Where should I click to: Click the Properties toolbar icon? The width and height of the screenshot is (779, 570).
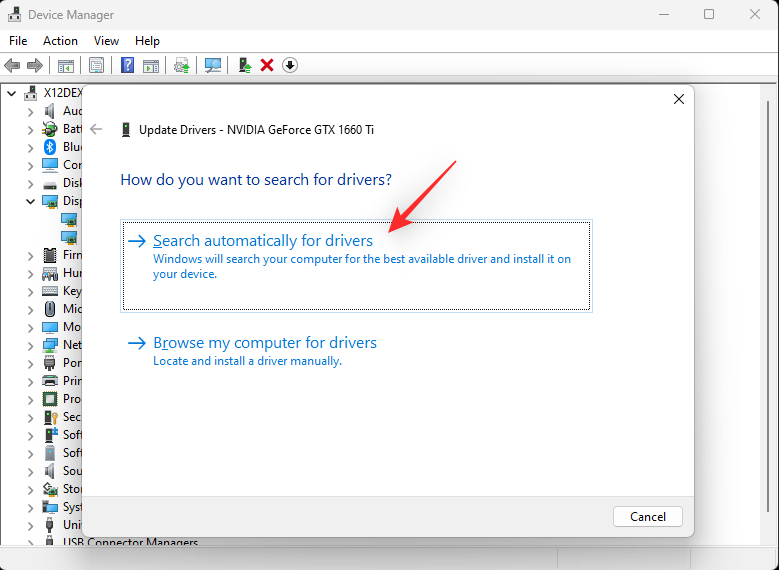click(96, 65)
